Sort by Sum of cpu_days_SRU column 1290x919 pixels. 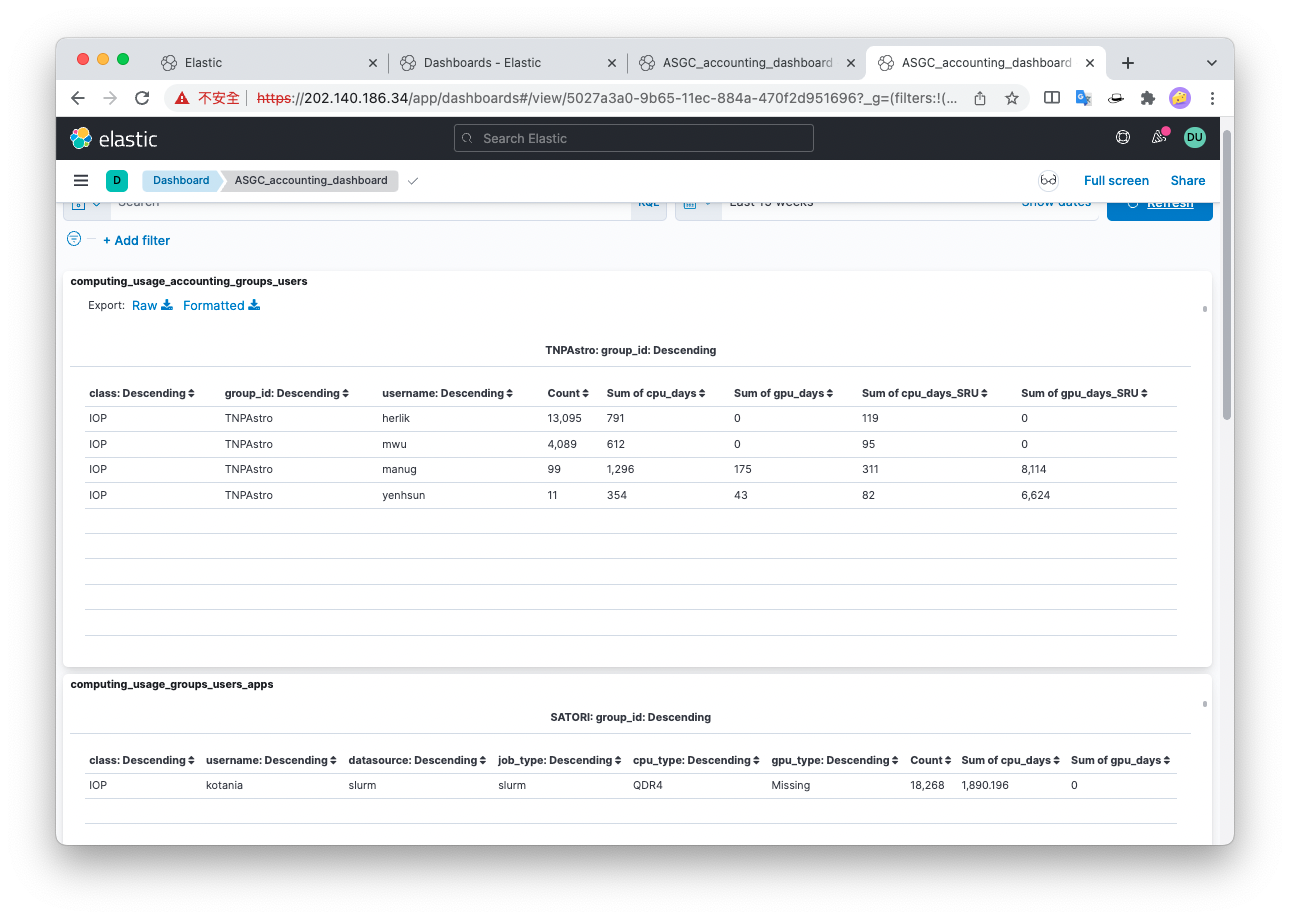pyautogui.click(x=925, y=393)
